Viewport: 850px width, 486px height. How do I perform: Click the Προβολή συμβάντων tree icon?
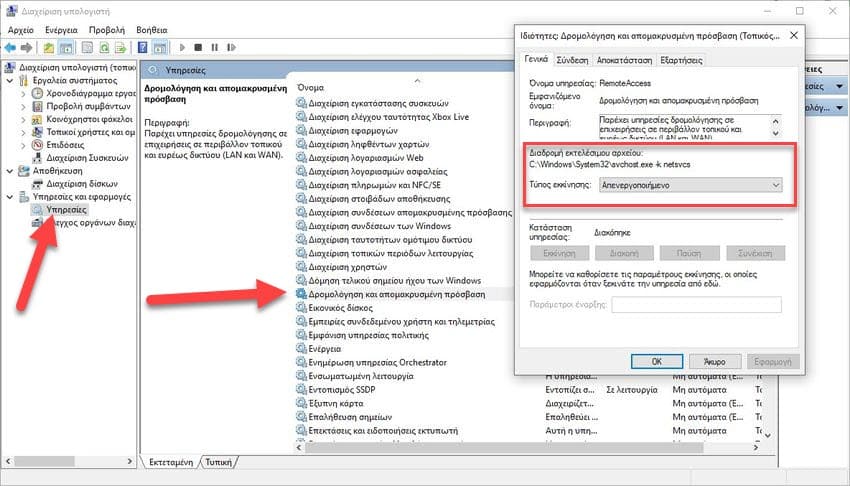37,106
